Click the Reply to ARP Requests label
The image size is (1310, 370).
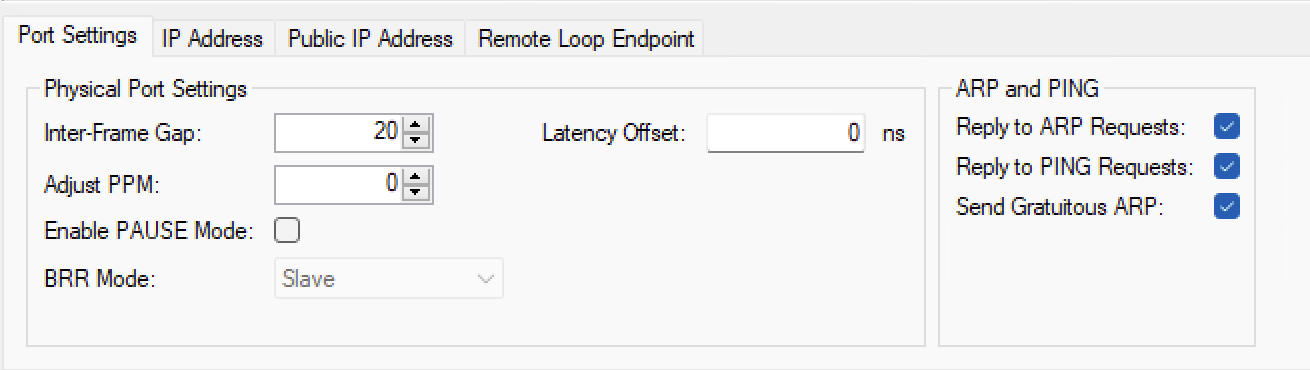pyautogui.click(x=1071, y=127)
